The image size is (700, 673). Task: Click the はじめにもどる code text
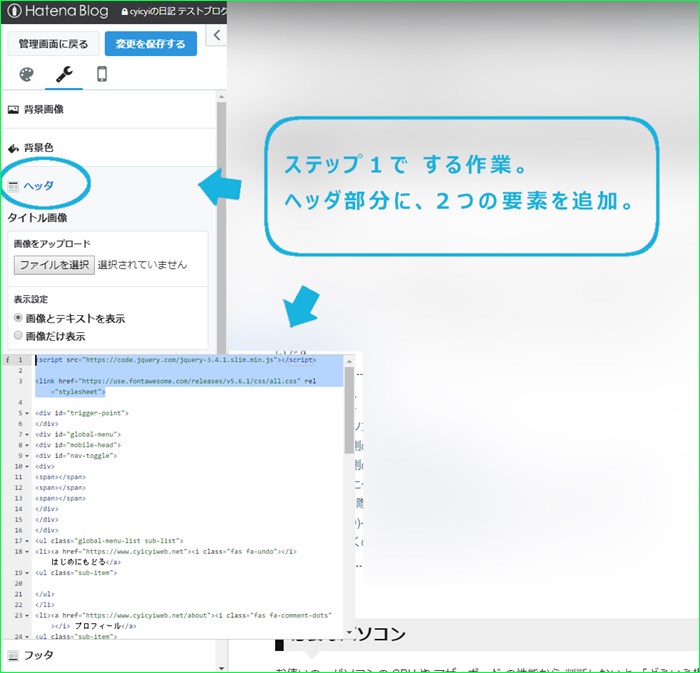[x=78, y=562]
